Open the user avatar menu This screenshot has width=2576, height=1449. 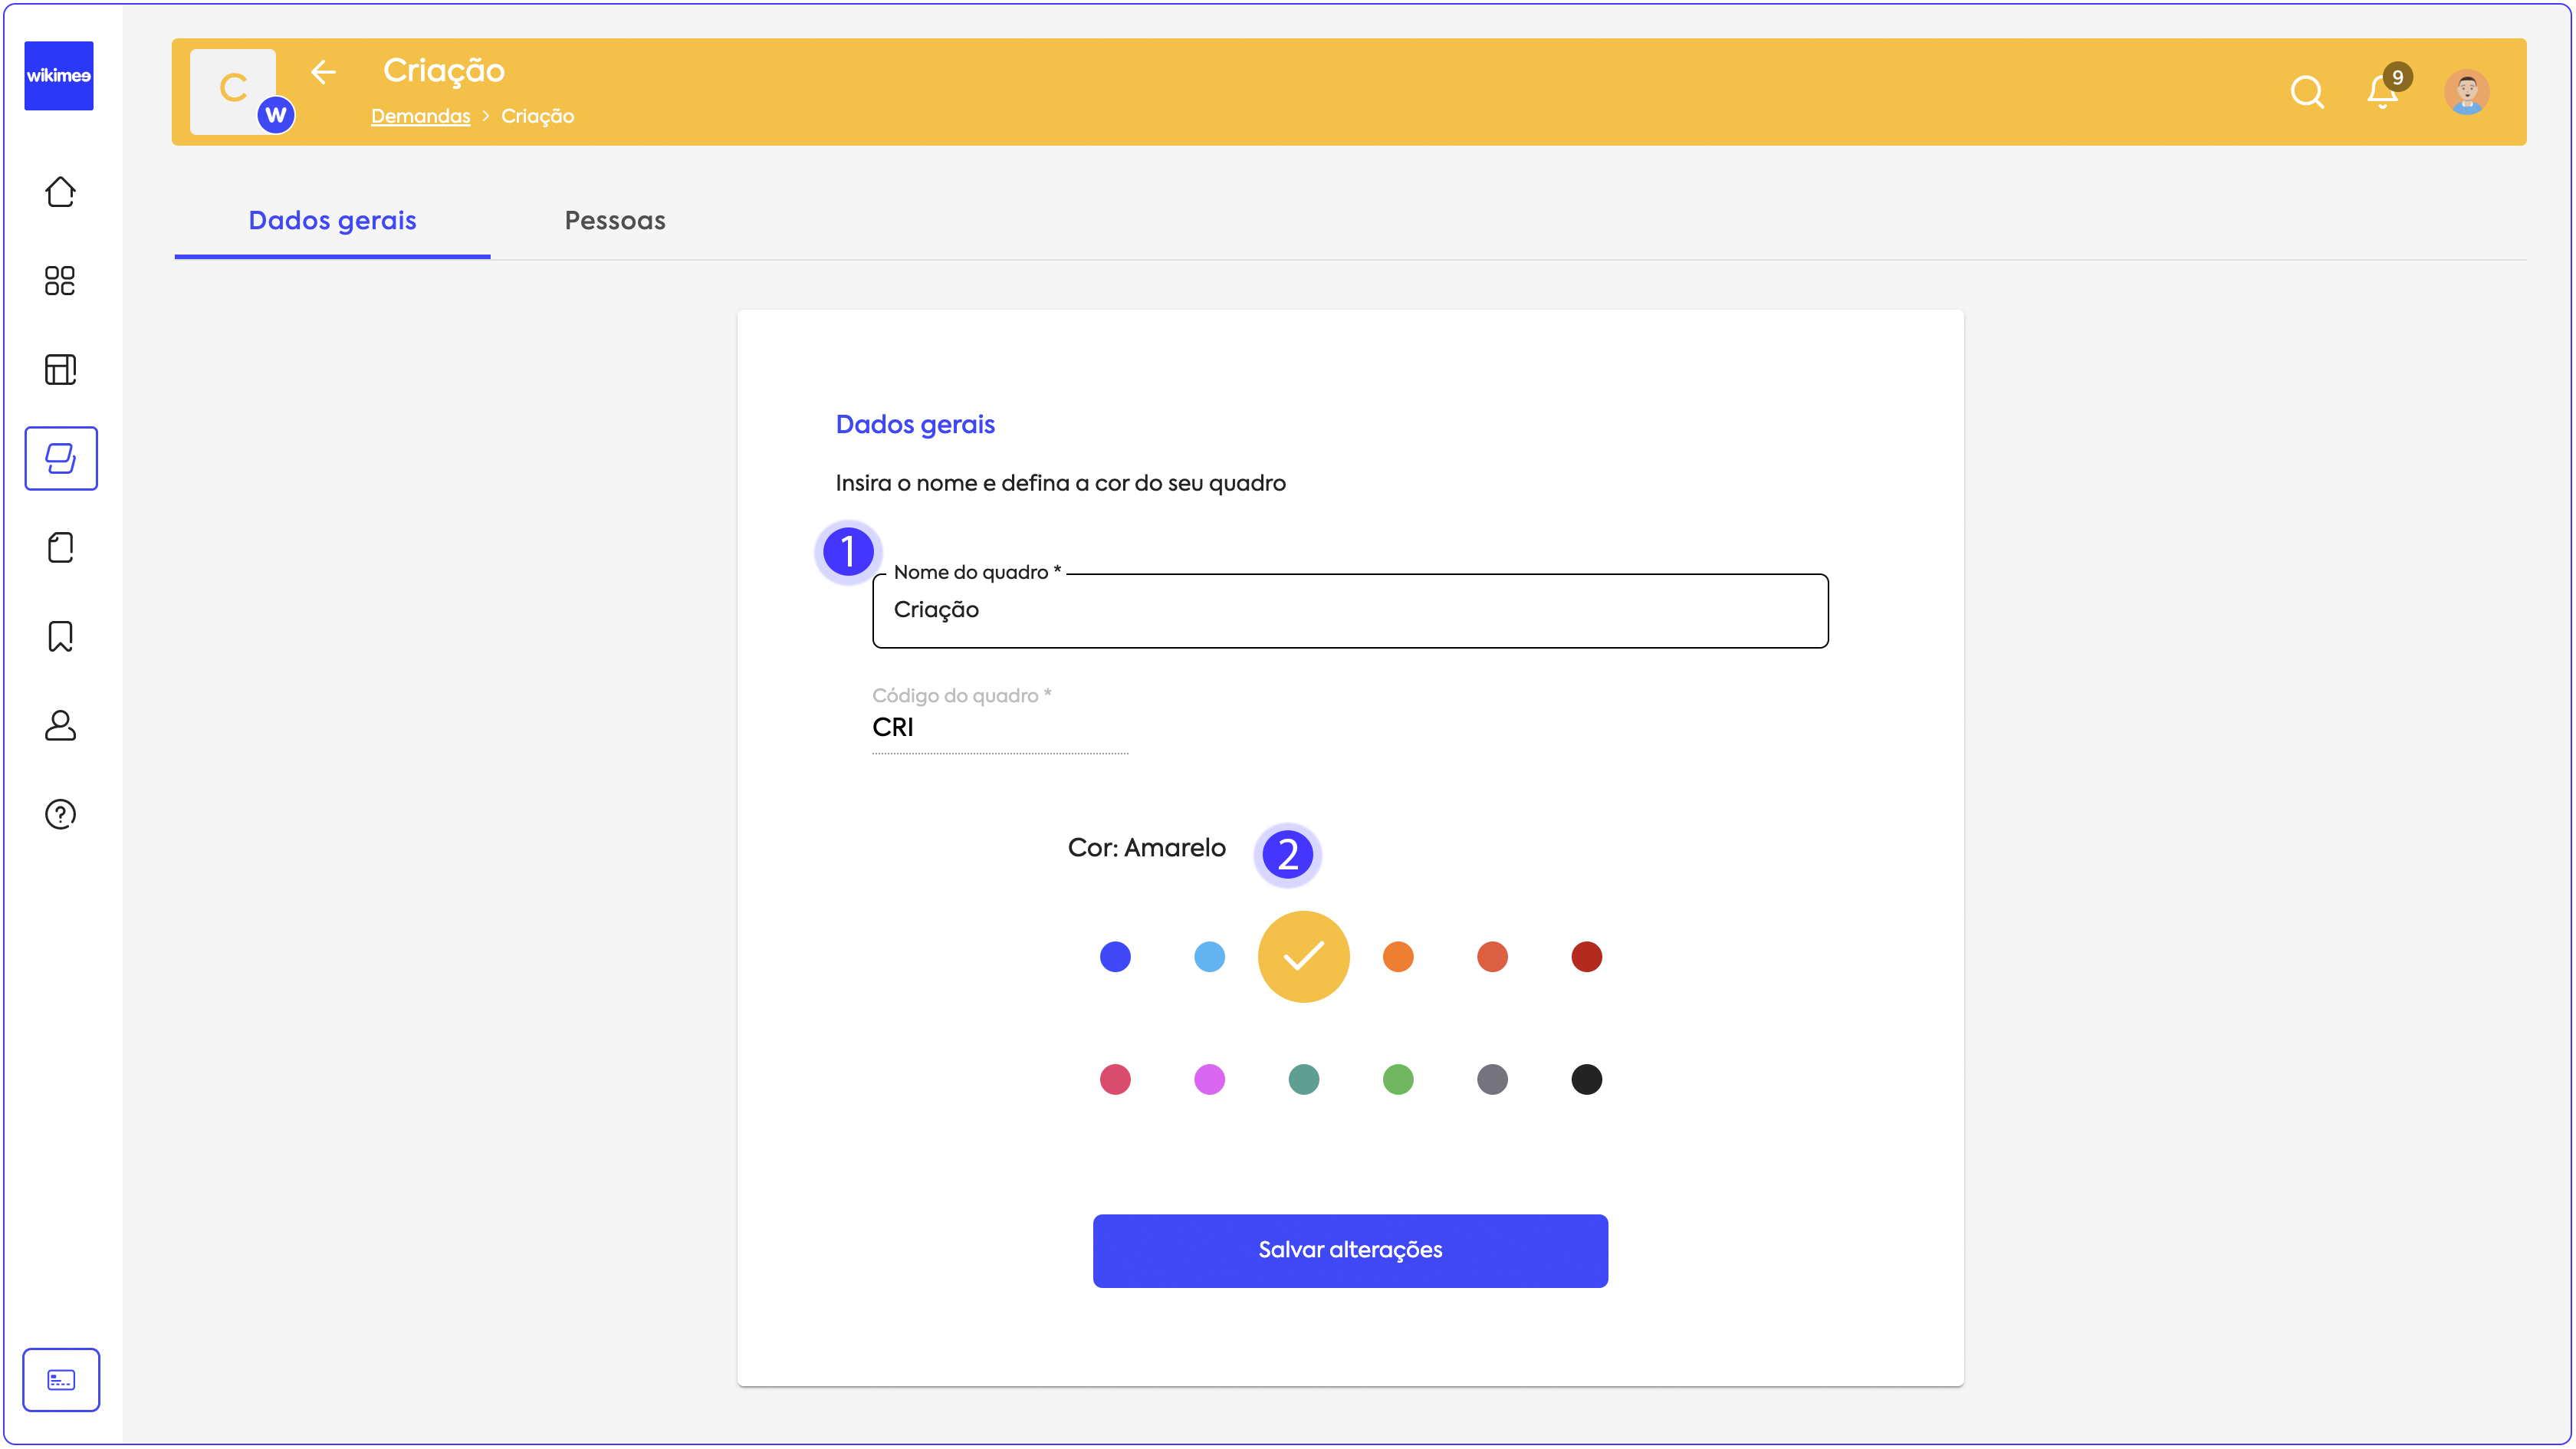click(2466, 92)
